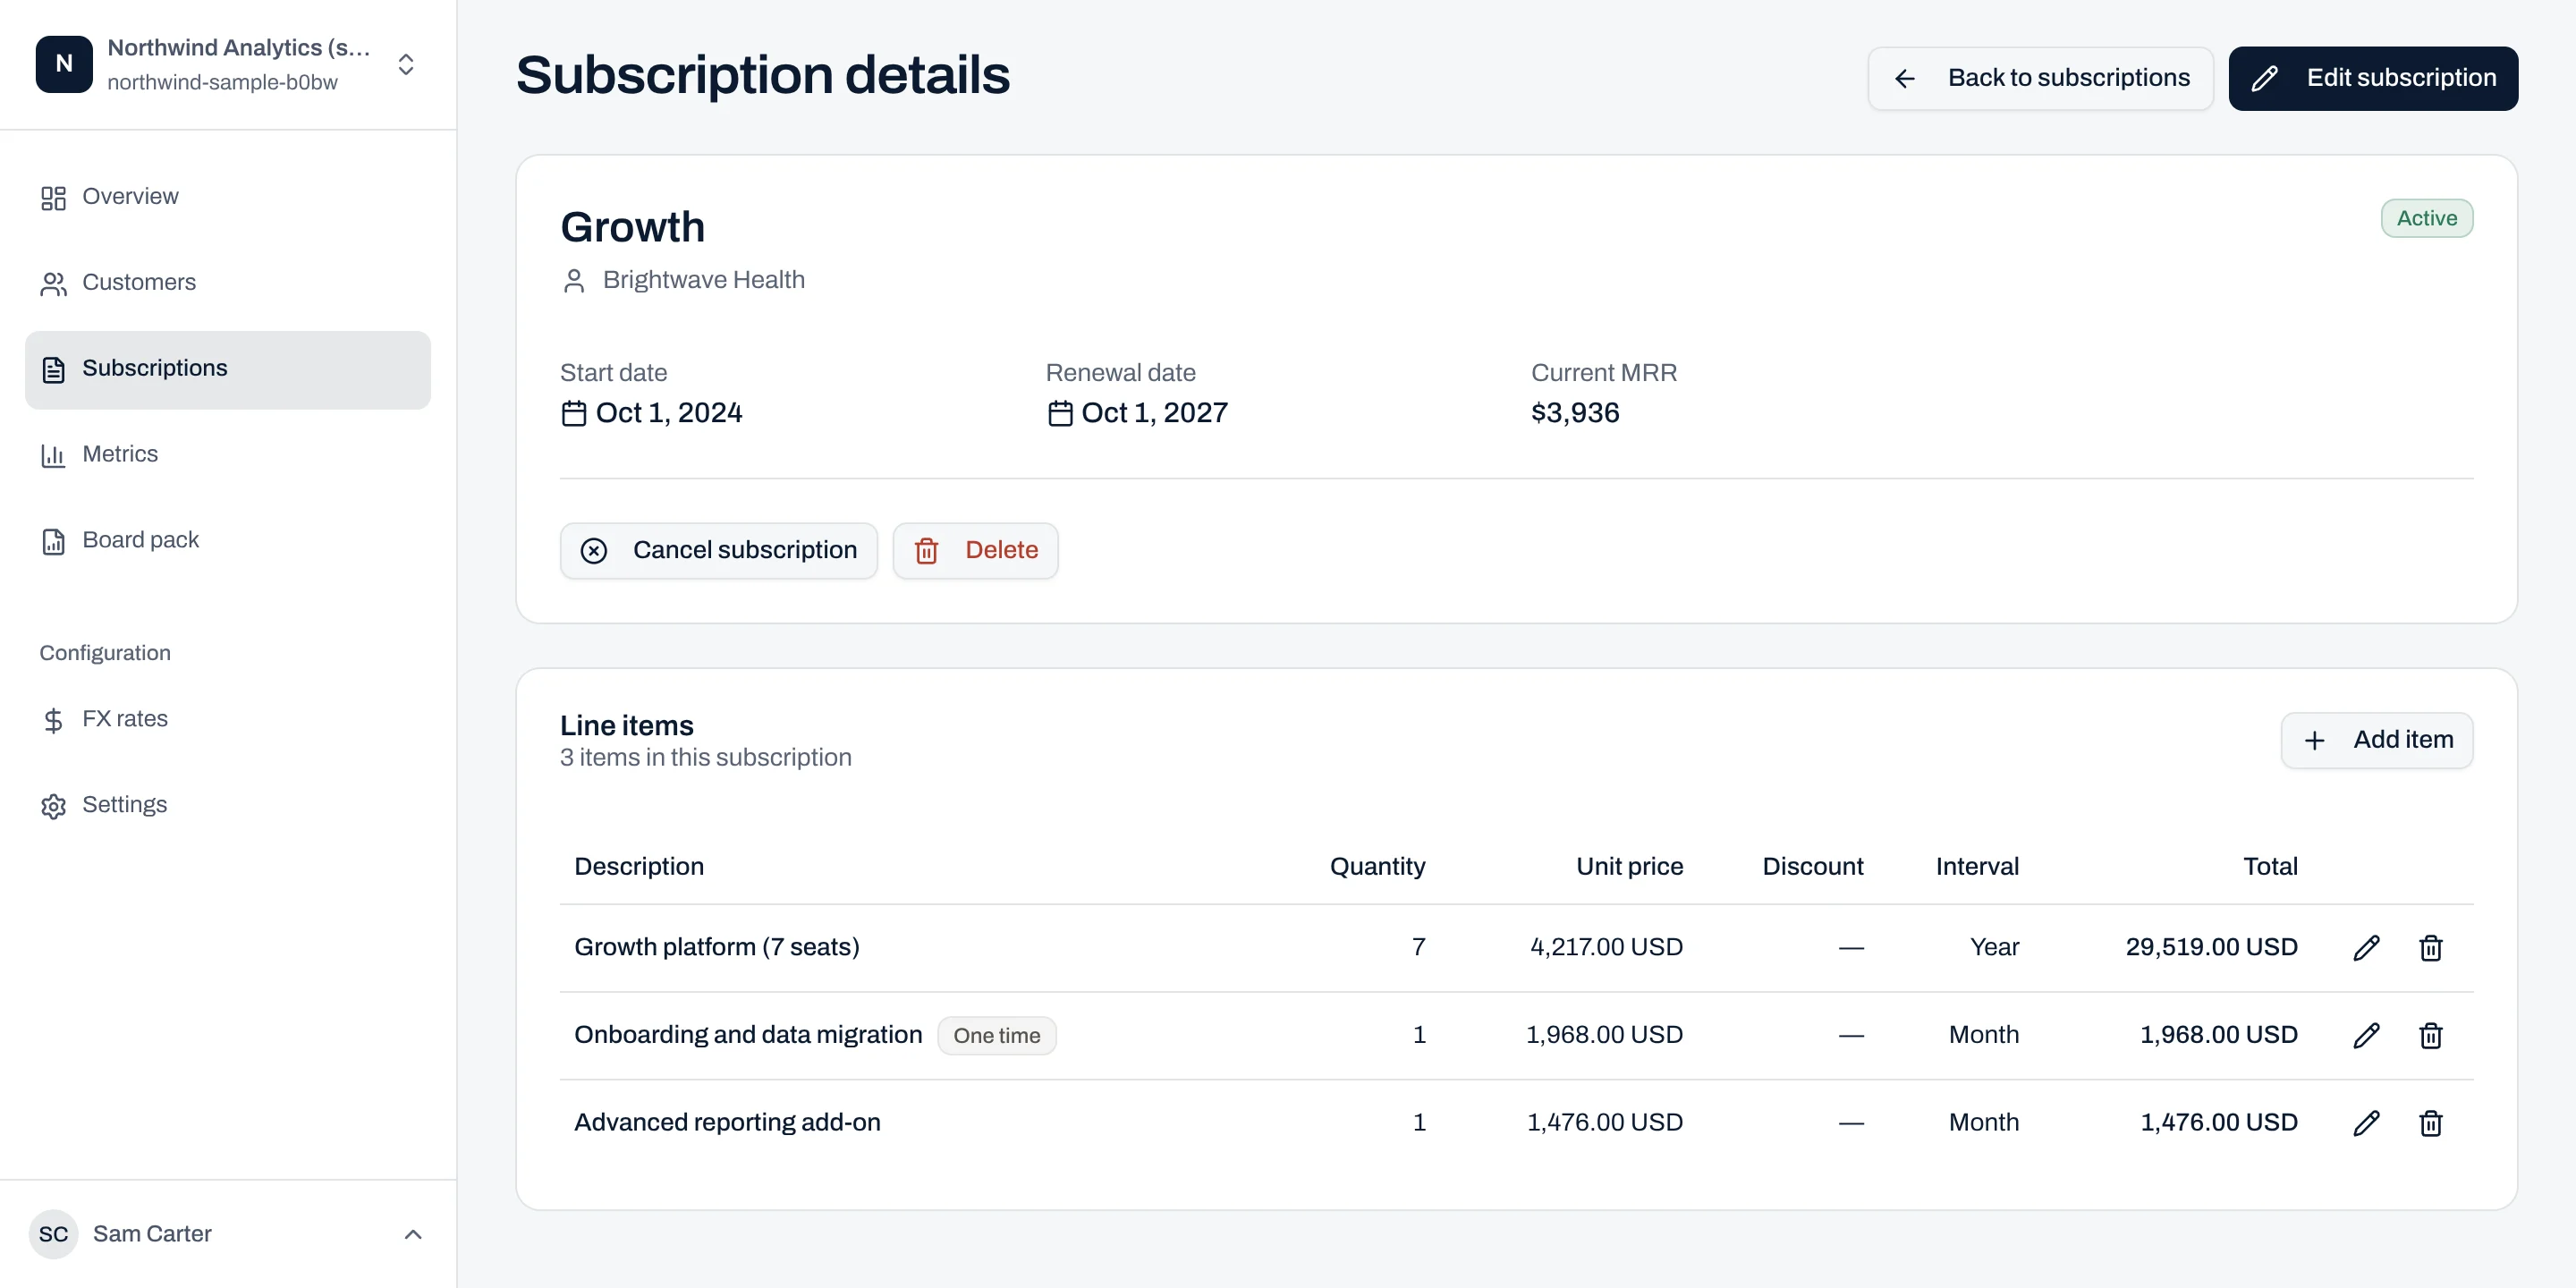Go to Customers in sidebar
Image resolution: width=2576 pixels, height=1288 pixels.
point(228,283)
